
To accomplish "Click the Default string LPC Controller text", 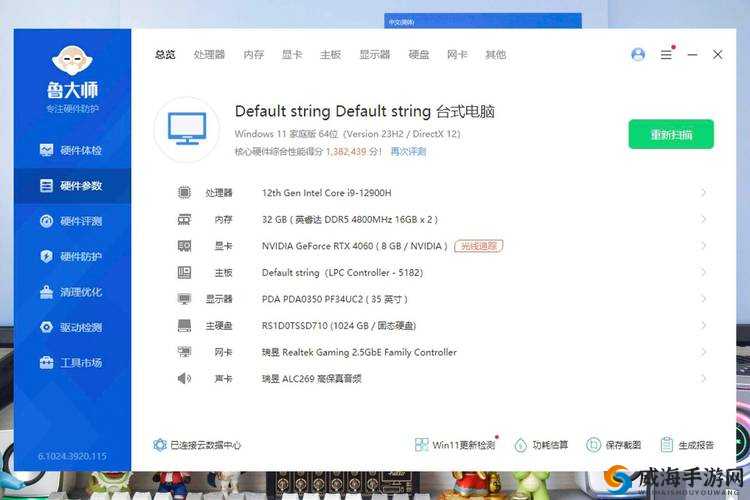I will pos(342,272).
